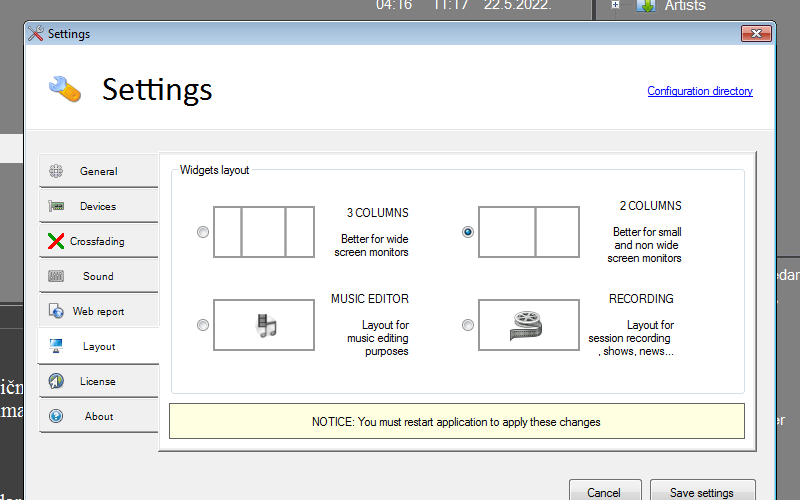Select the 3 COLUMNS radio button
800x500 pixels.
(203, 232)
